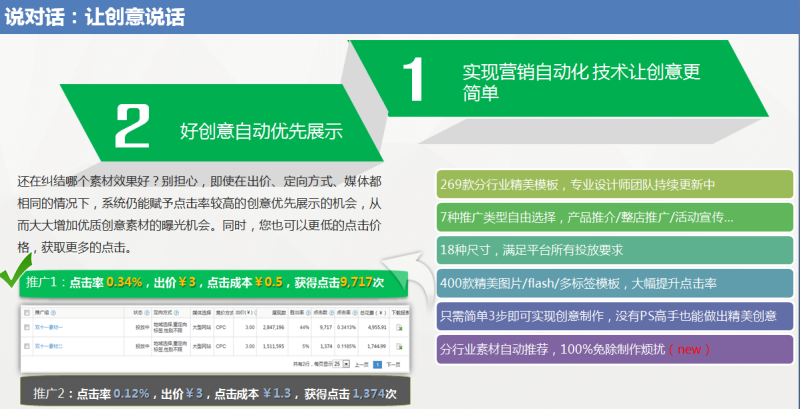Click the table cell 9,717 in 点击数 column

pyautogui.click(x=326, y=327)
